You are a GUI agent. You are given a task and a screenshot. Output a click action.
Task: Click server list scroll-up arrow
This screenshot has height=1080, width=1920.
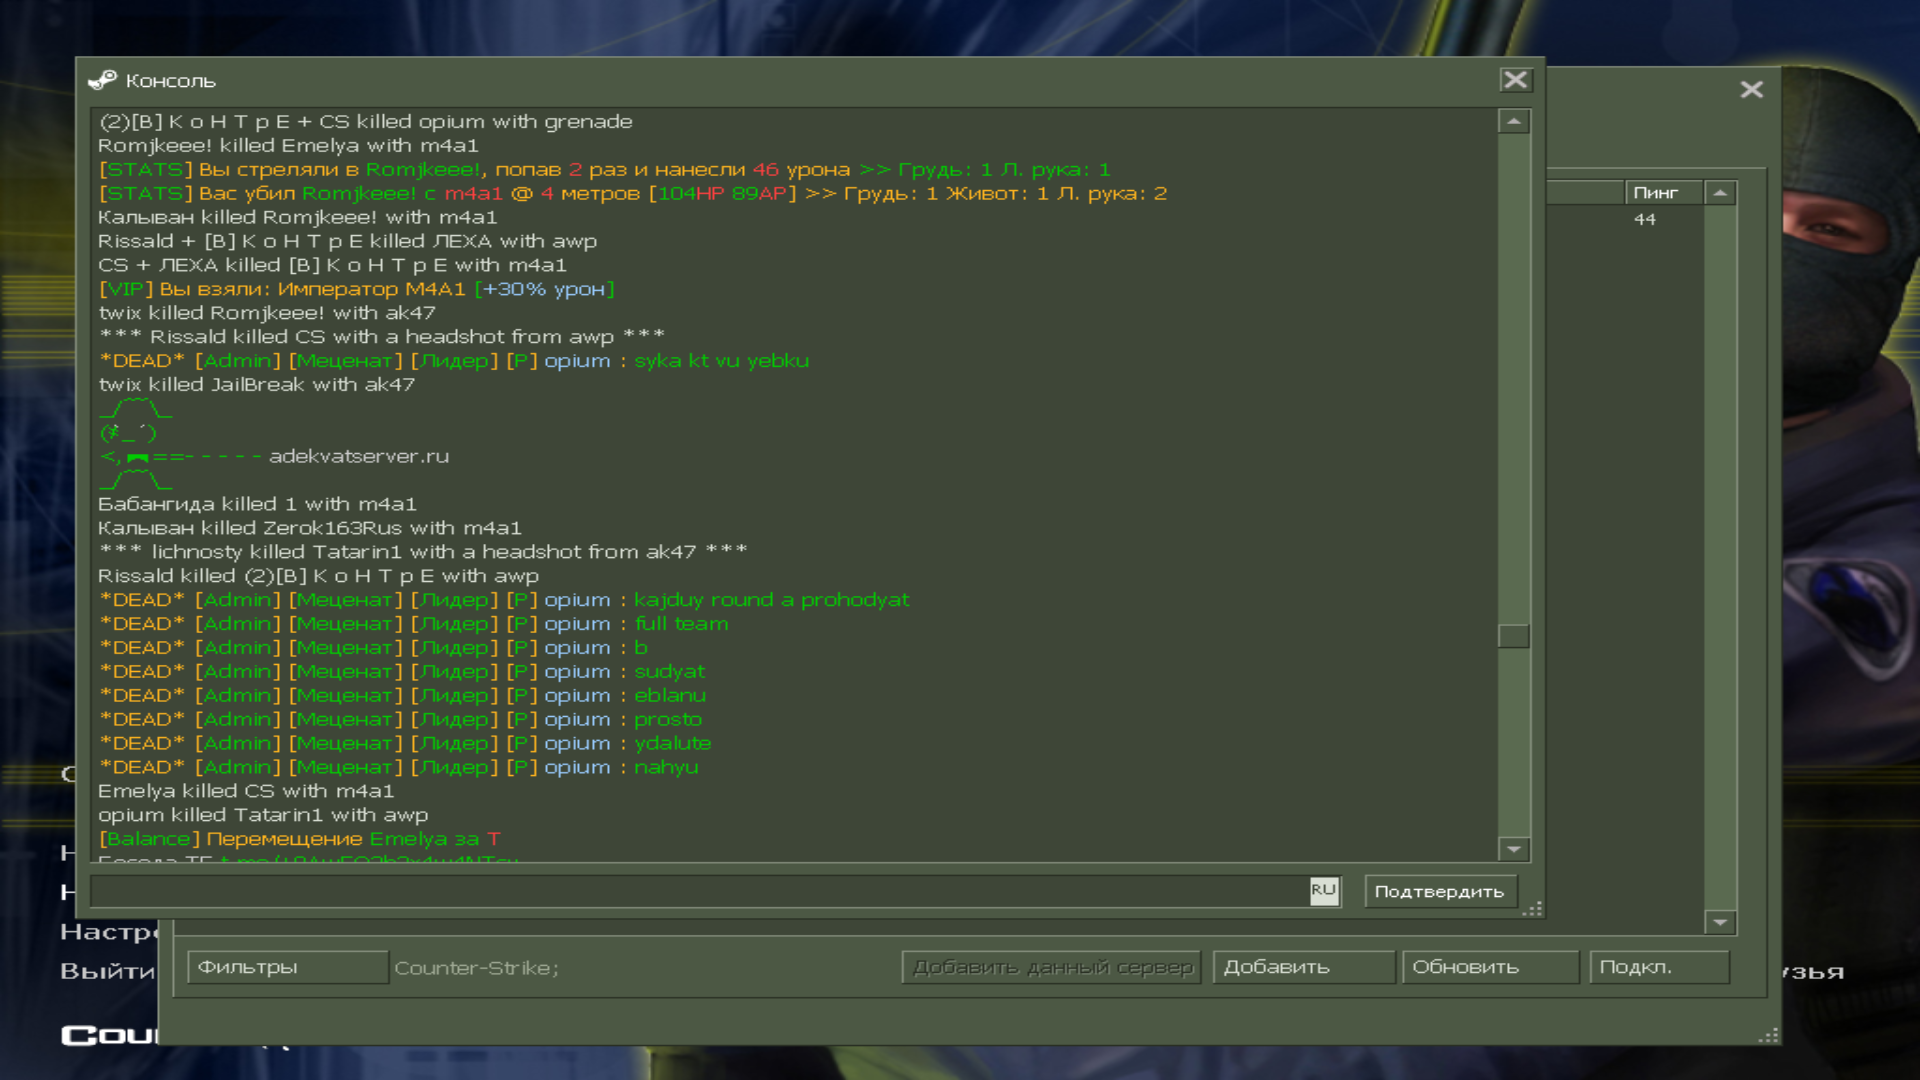[1720, 193]
